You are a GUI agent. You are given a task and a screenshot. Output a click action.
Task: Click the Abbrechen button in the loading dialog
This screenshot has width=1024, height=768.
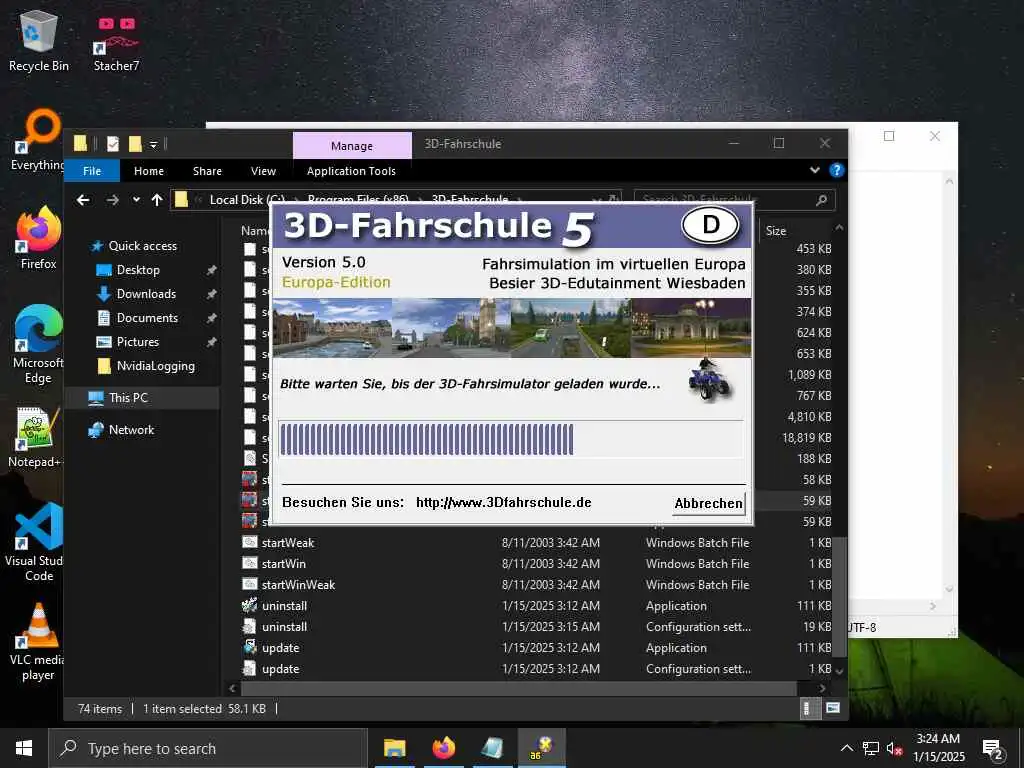click(x=709, y=503)
